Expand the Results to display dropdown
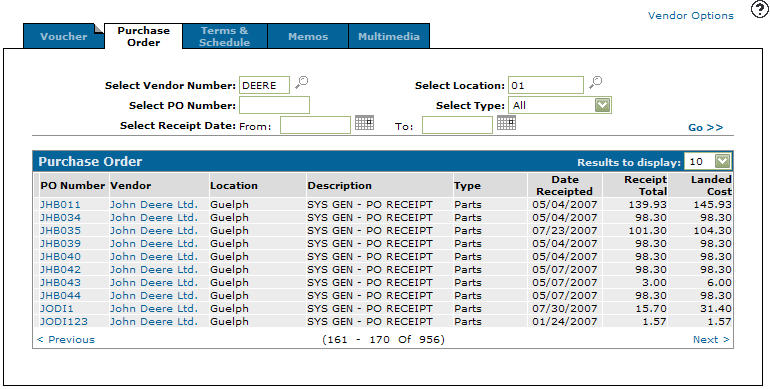 722,161
